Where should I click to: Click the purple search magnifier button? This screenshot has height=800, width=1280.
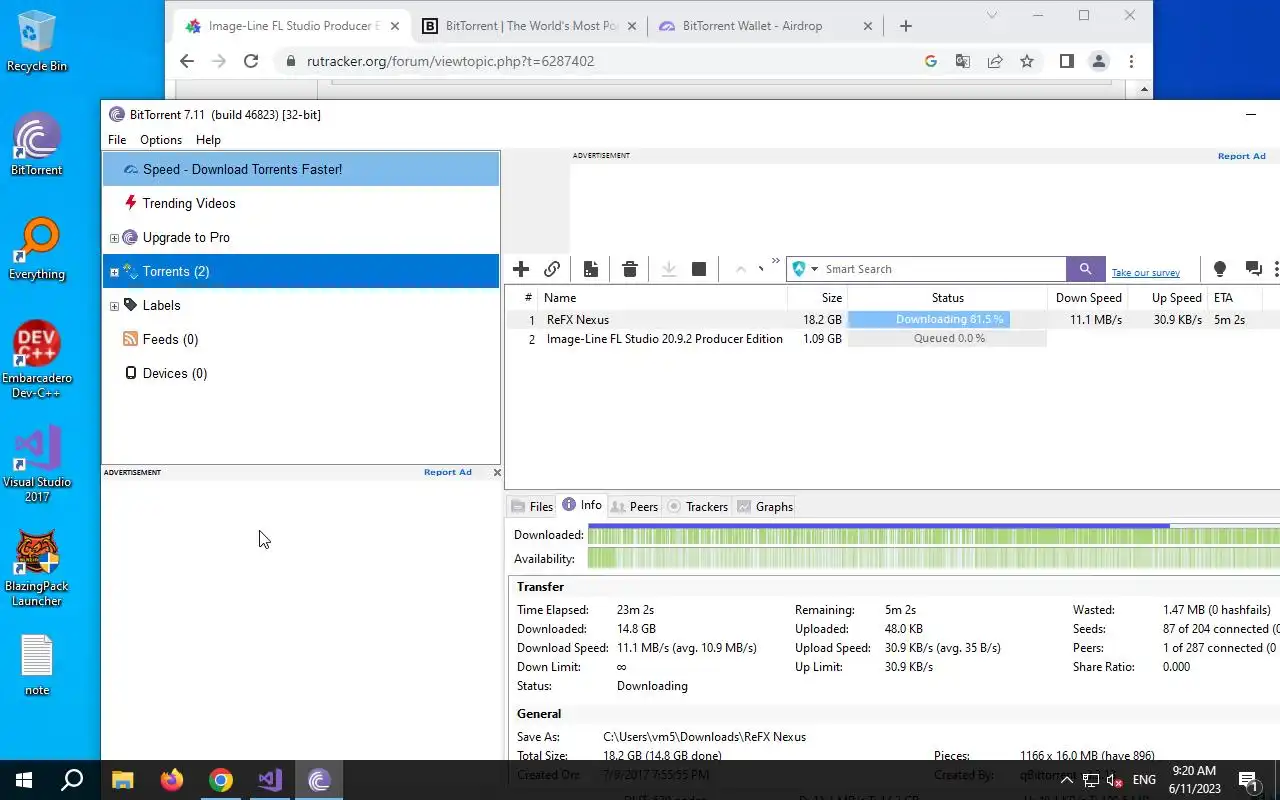pyautogui.click(x=1086, y=269)
